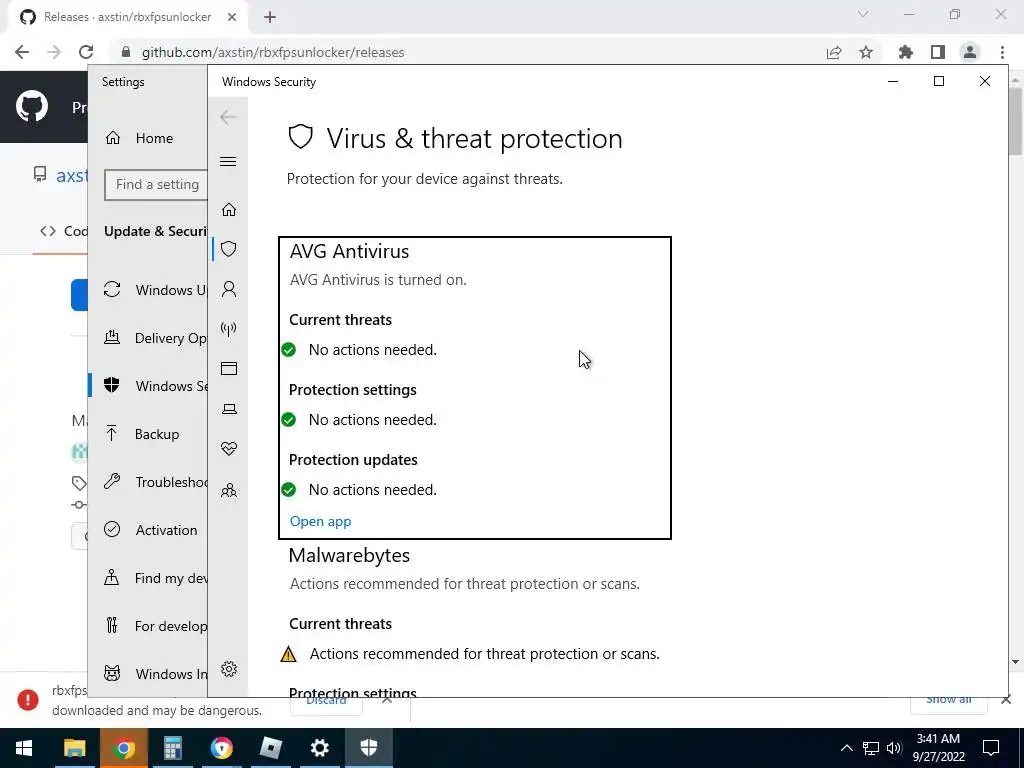This screenshot has width=1024, height=768.
Task: Reload the Chrome page
Action: coord(86,52)
